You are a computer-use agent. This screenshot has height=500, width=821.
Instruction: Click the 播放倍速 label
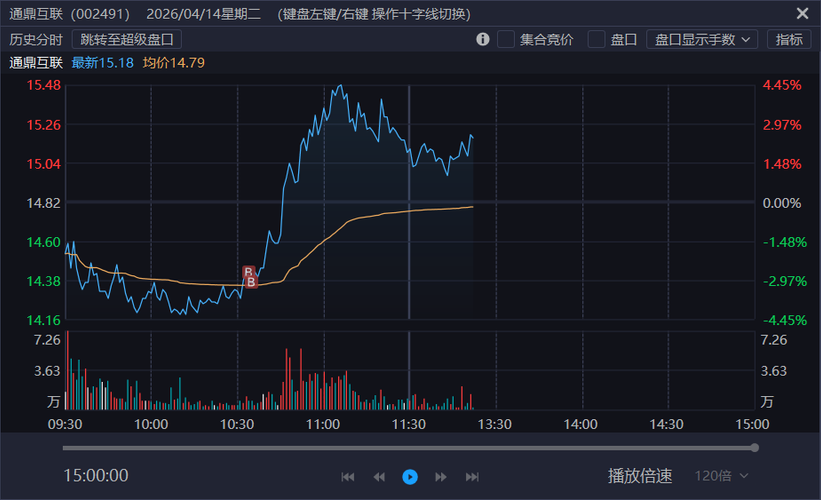pyautogui.click(x=640, y=476)
